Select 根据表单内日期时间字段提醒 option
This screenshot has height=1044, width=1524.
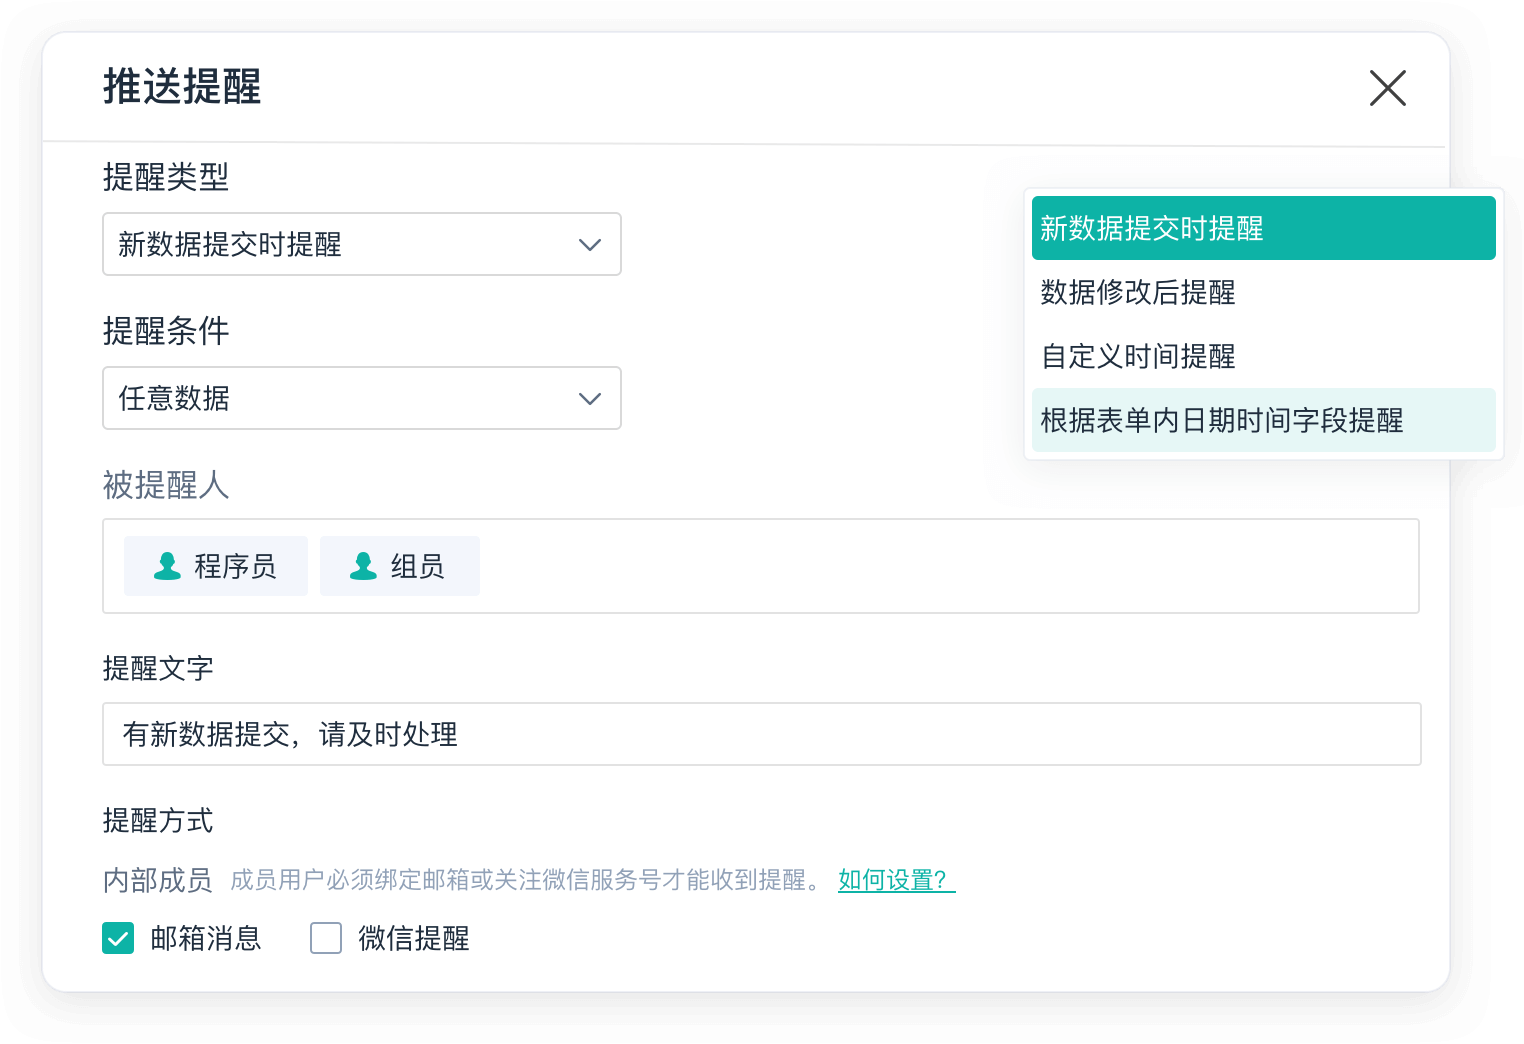pos(1221,421)
